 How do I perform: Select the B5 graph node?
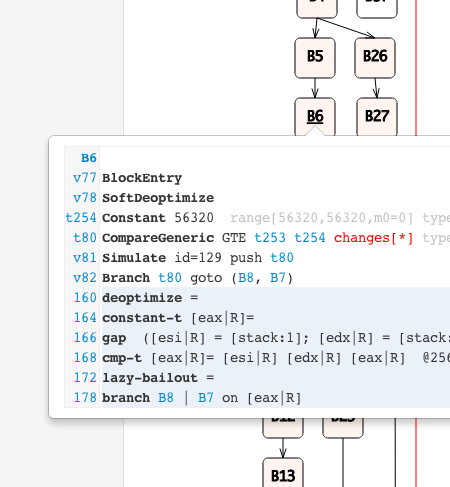point(315,58)
